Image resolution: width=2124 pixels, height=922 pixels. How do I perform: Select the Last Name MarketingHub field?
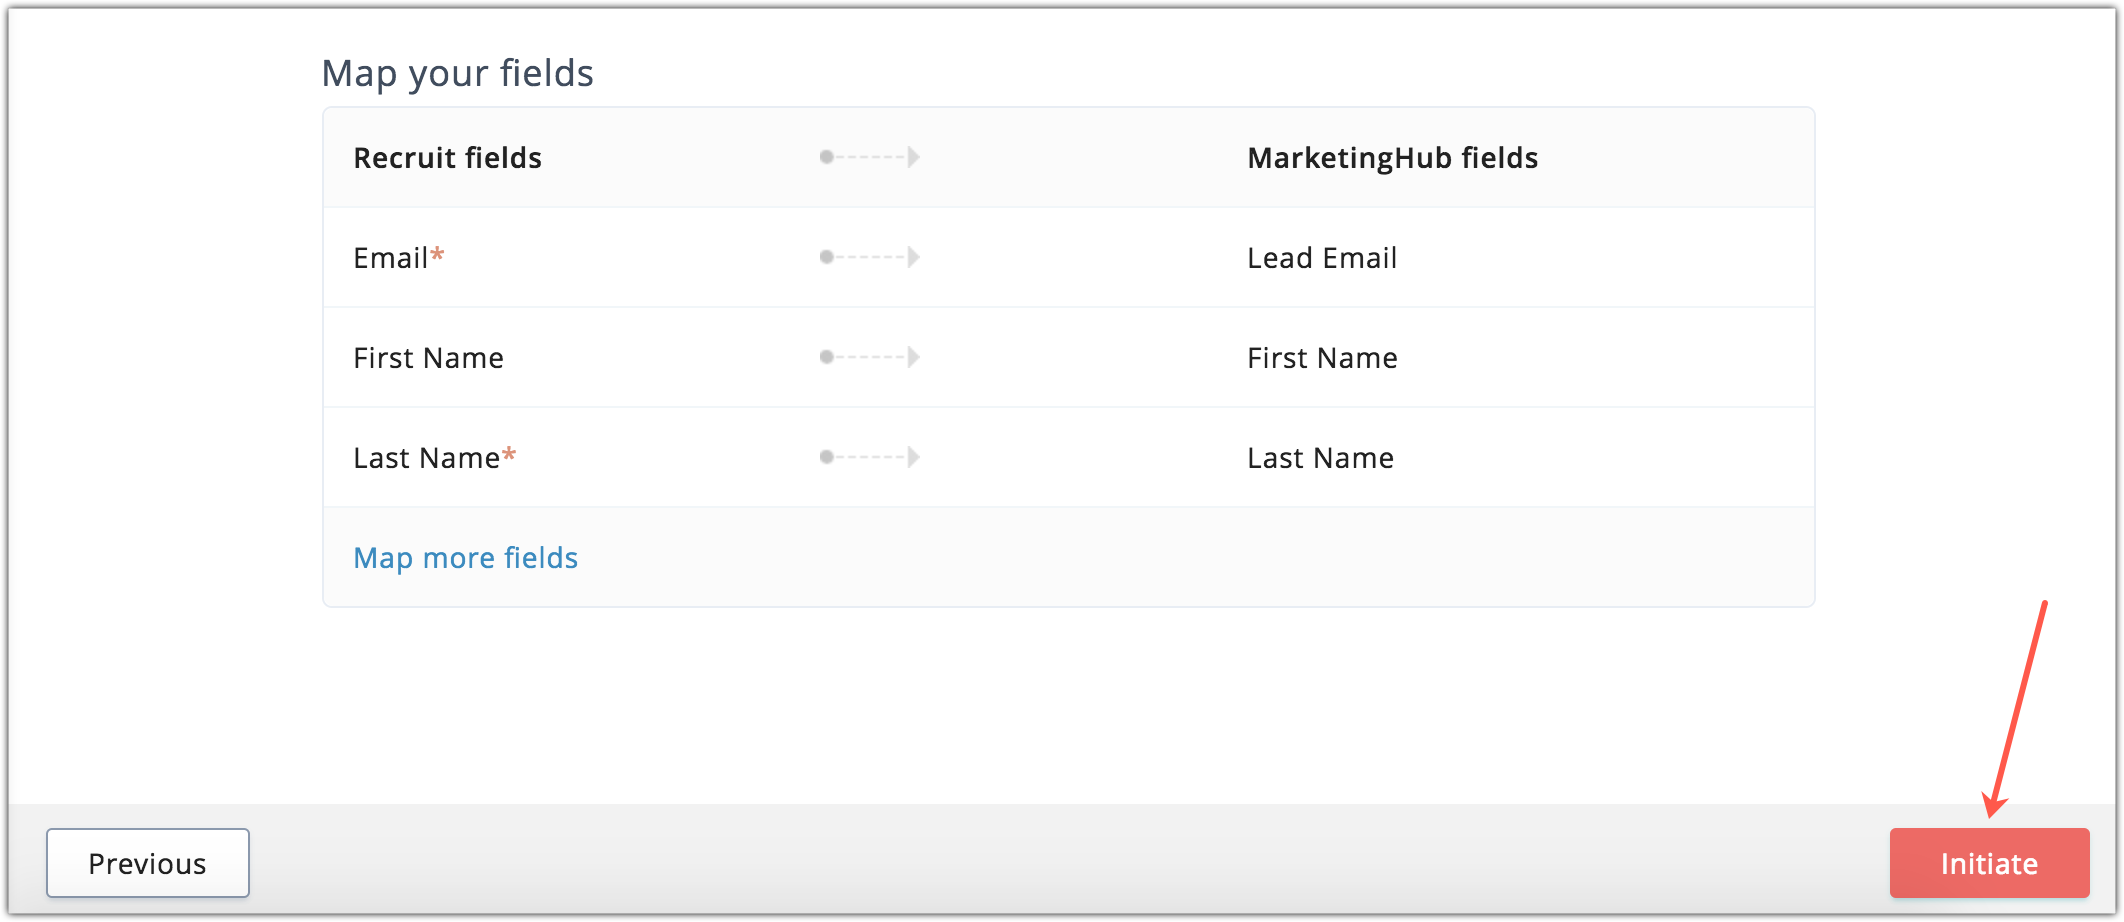1320,457
